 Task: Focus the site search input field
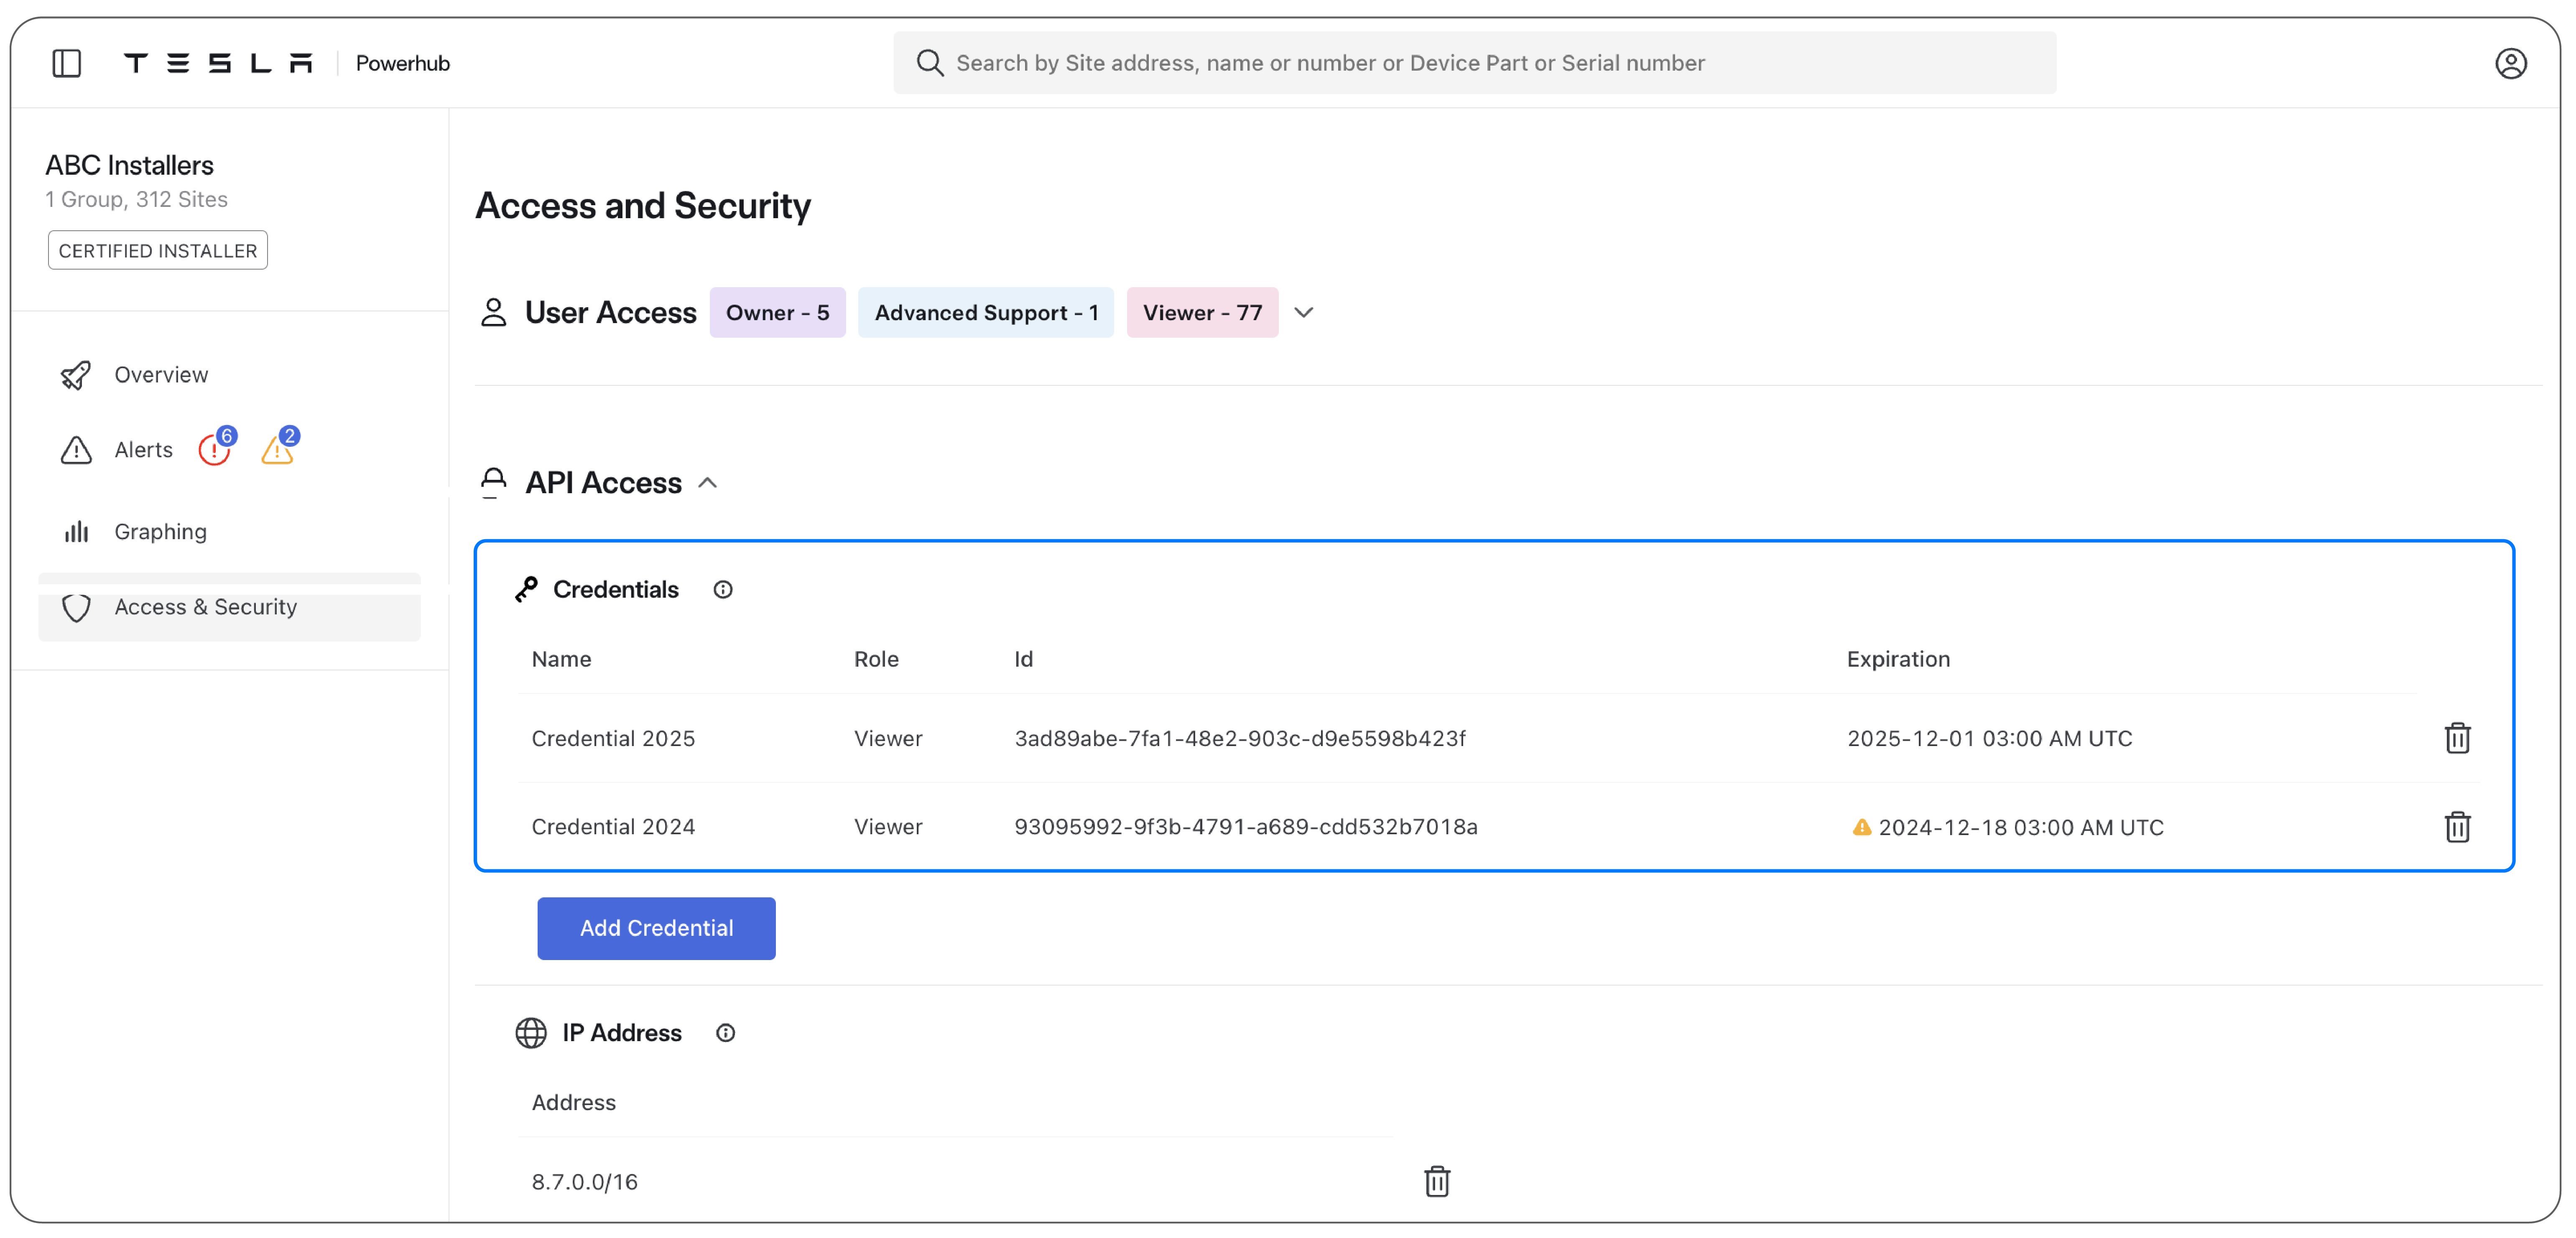coord(1474,63)
